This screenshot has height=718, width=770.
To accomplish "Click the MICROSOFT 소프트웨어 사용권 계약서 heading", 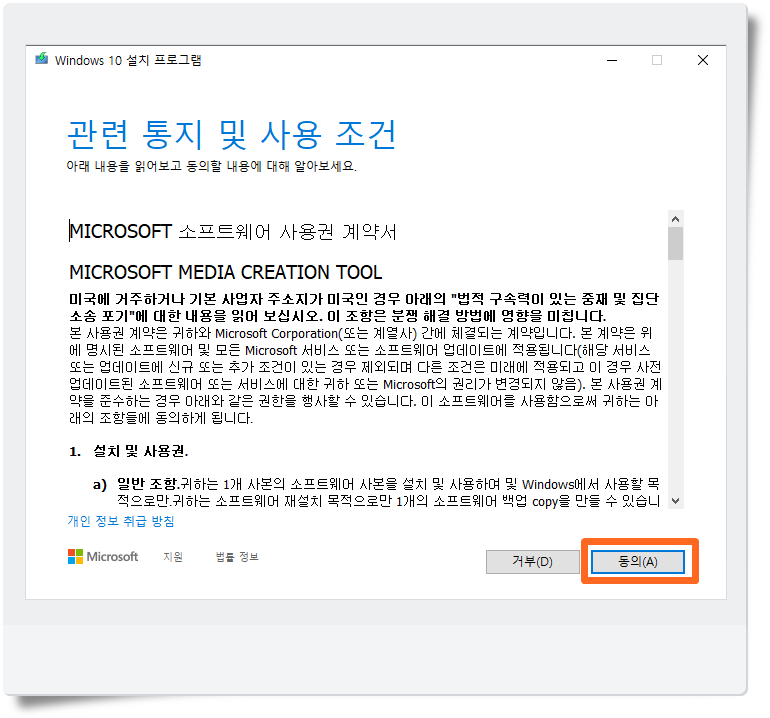I will point(233,231).
